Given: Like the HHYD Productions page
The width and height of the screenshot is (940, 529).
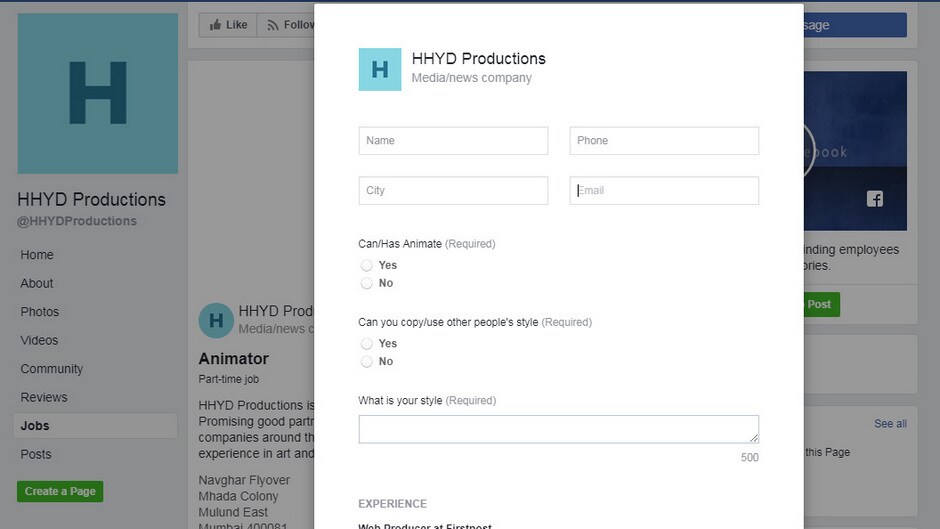Looking at the screenshot, I should click(x=228, y=25).
